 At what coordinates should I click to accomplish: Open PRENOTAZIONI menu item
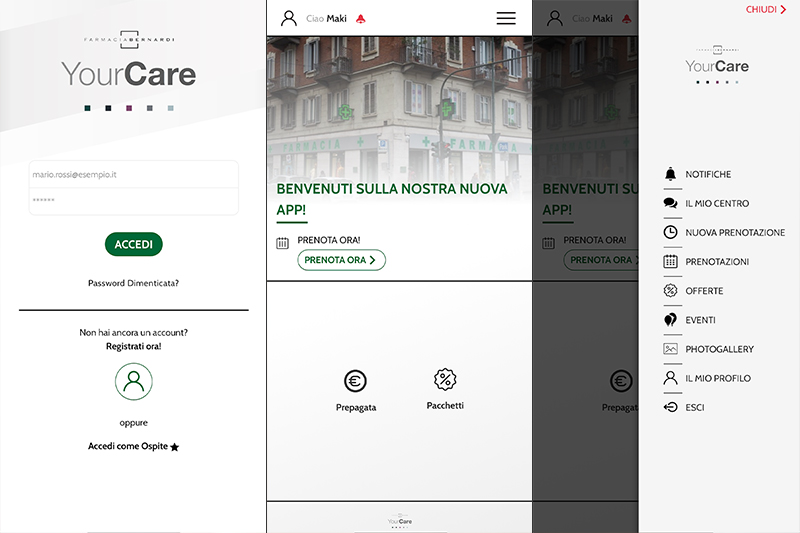(x=717, y=262)
